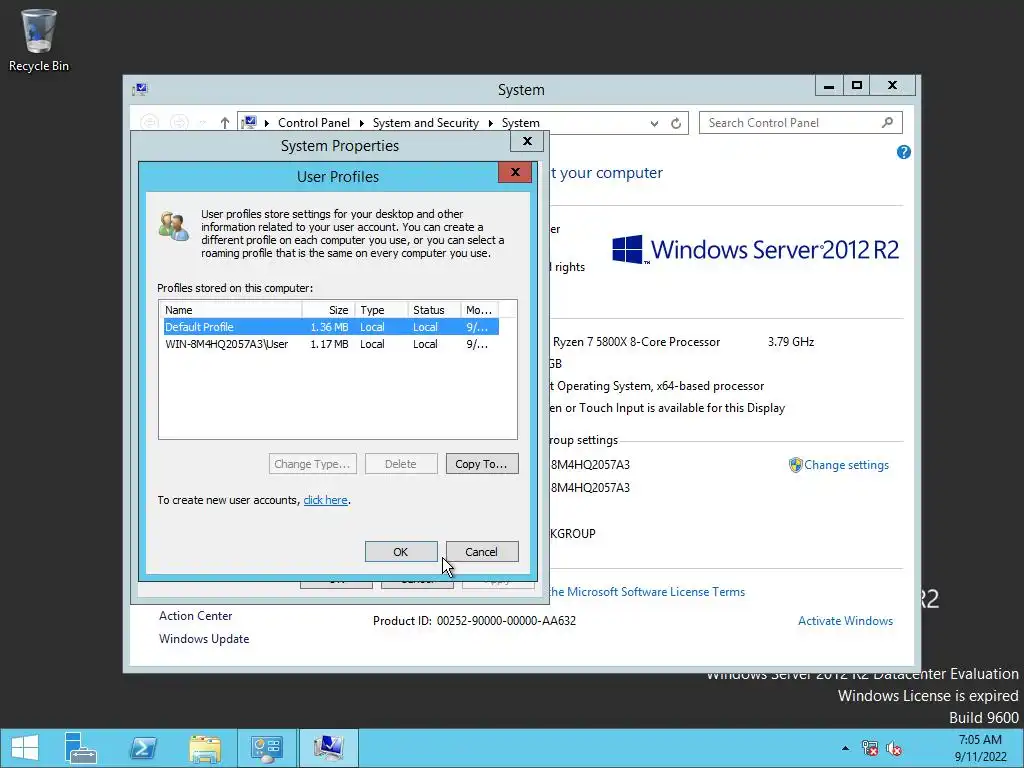Sort profiles by Type column

[x=381, y=310]
